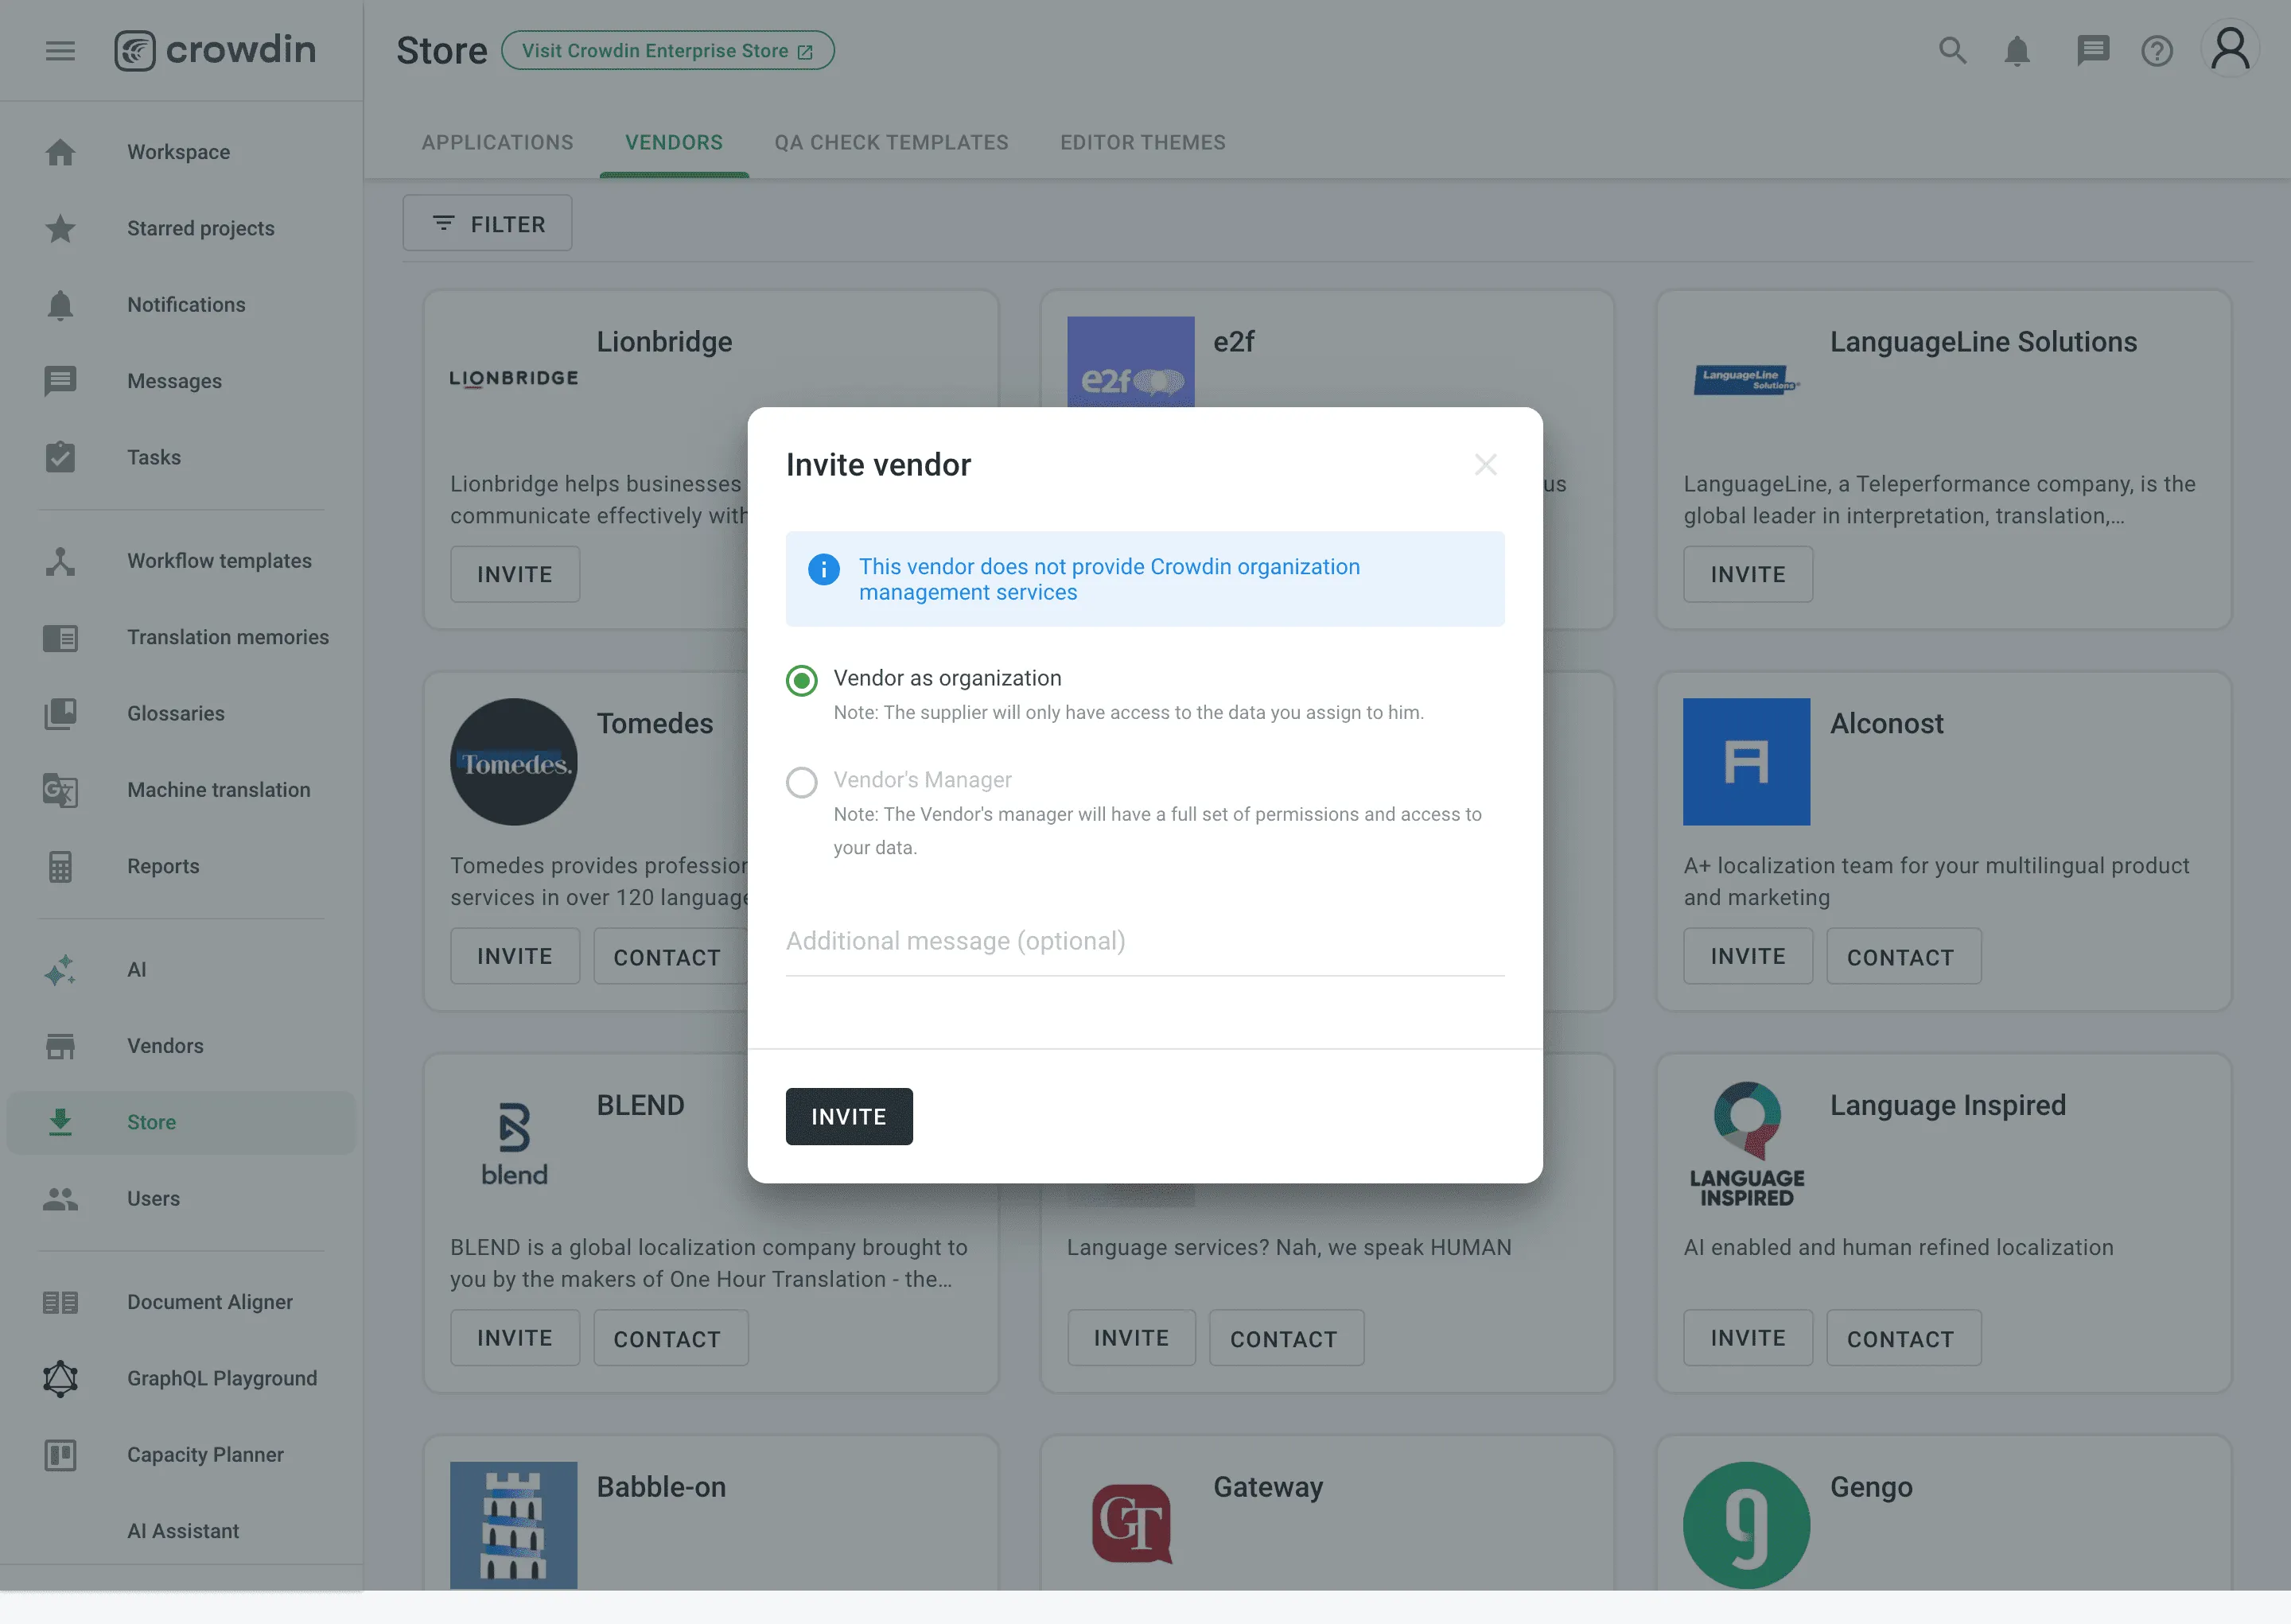The width and height of the screenshot is (2291, 1624).
Task: Open Workspace from the sidebar
Action: (178, 151)
